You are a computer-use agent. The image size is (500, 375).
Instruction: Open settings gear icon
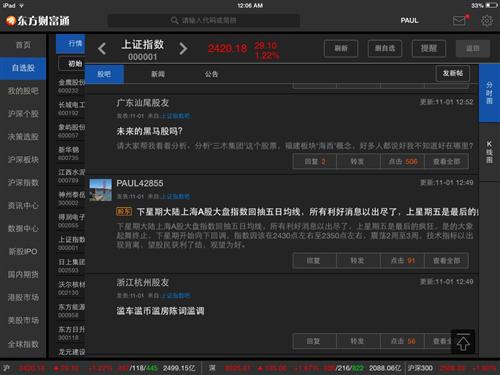point(487,21)
